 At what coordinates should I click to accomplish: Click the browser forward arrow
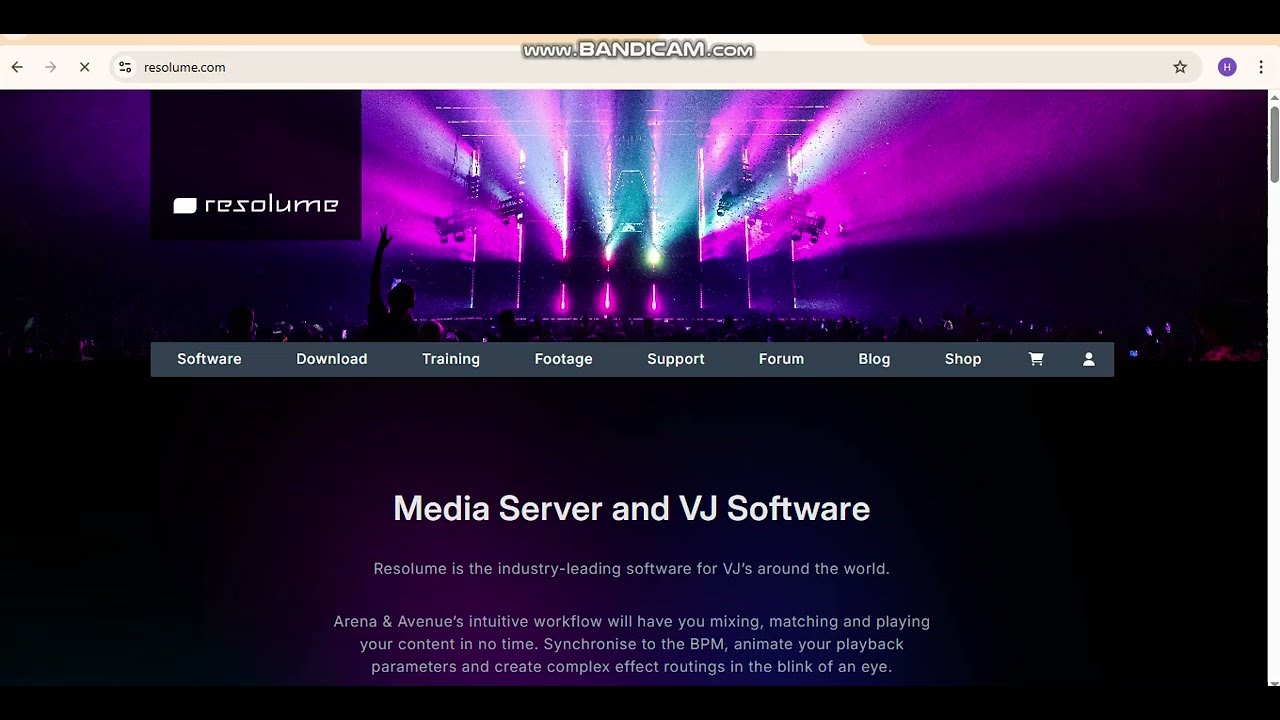tap(51, 67)
